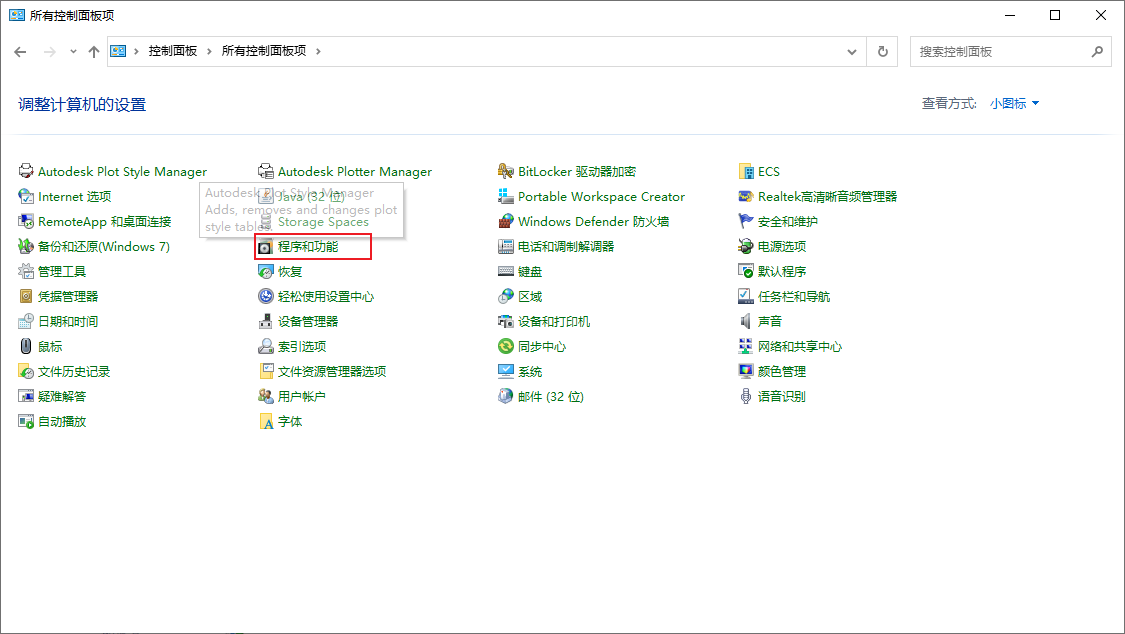This screenshot has height=634, width=1125.
Task: Open the Autodesk Plot Style Manager icon
Action: click(x=26, y=171)
